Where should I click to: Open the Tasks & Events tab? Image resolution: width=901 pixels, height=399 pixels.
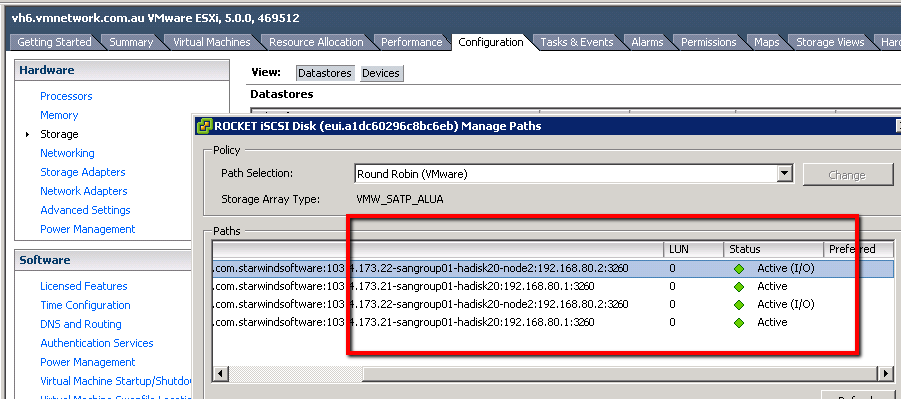(x=576, y=42)
